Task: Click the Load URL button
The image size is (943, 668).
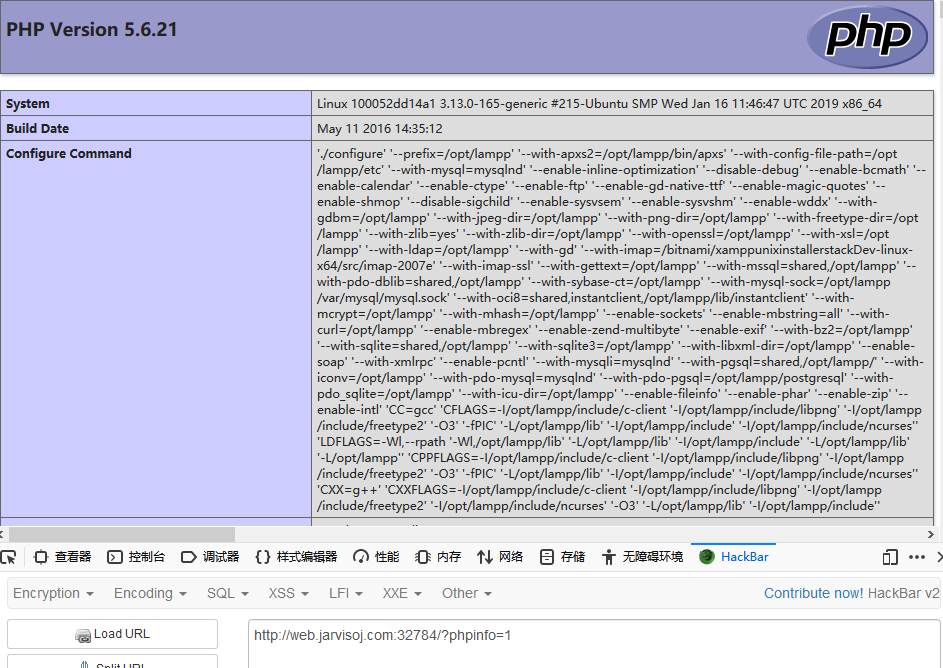Action: coord(112,634)
